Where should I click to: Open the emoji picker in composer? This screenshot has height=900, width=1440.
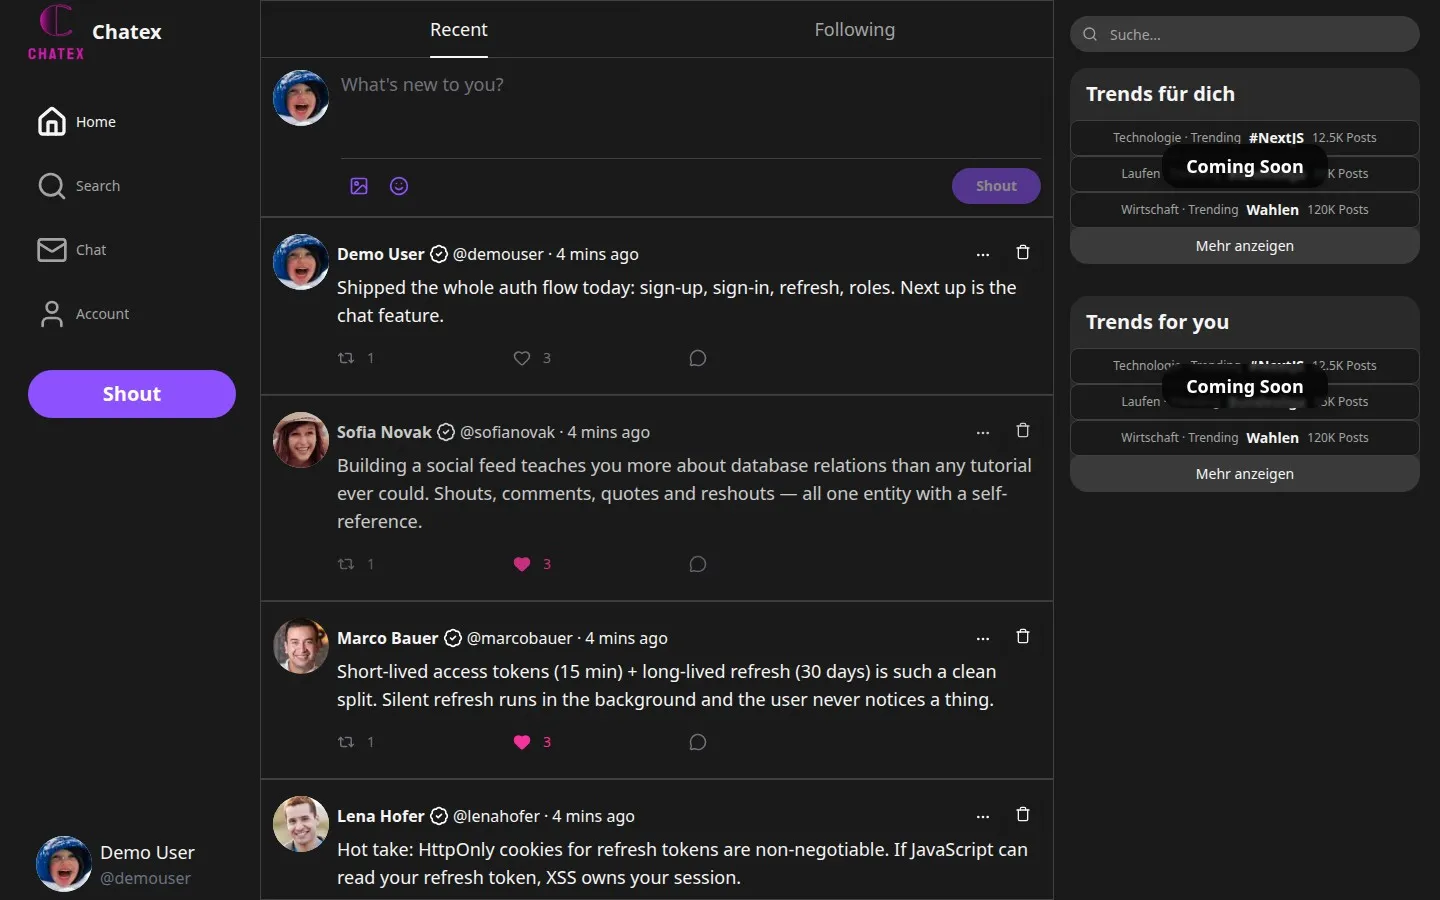click(399, 186)
